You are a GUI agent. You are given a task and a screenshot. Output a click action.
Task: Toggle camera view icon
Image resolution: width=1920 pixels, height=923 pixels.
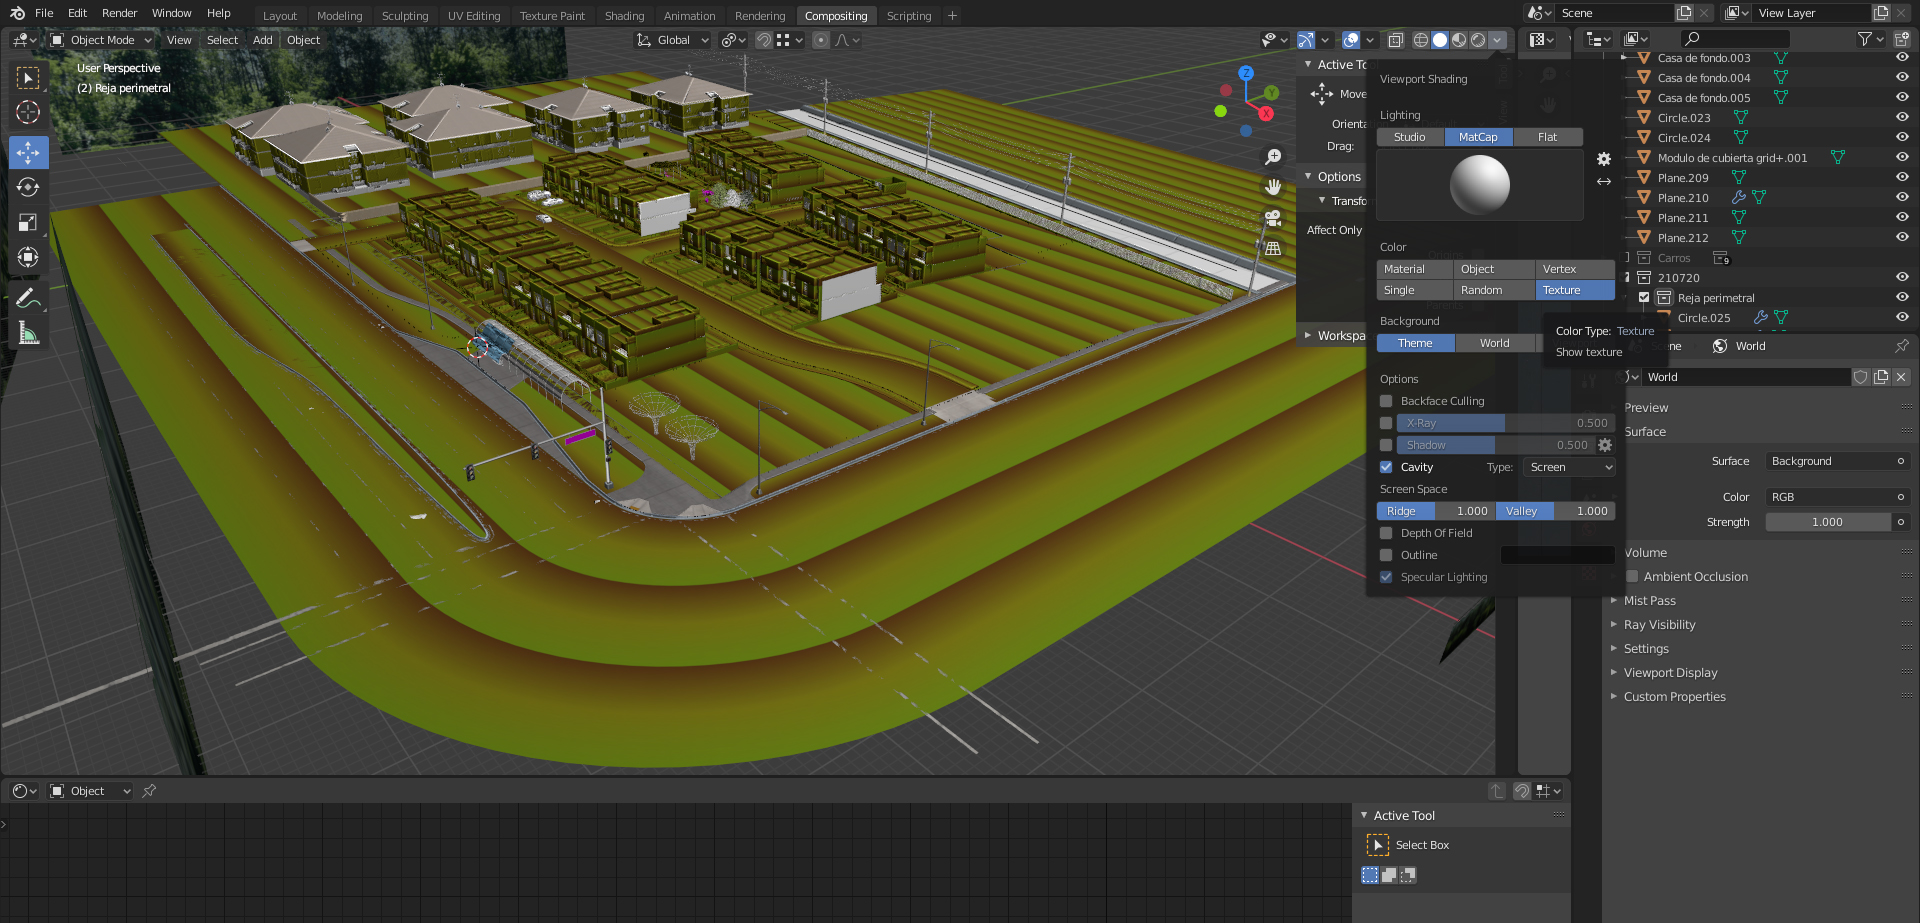1273,217
